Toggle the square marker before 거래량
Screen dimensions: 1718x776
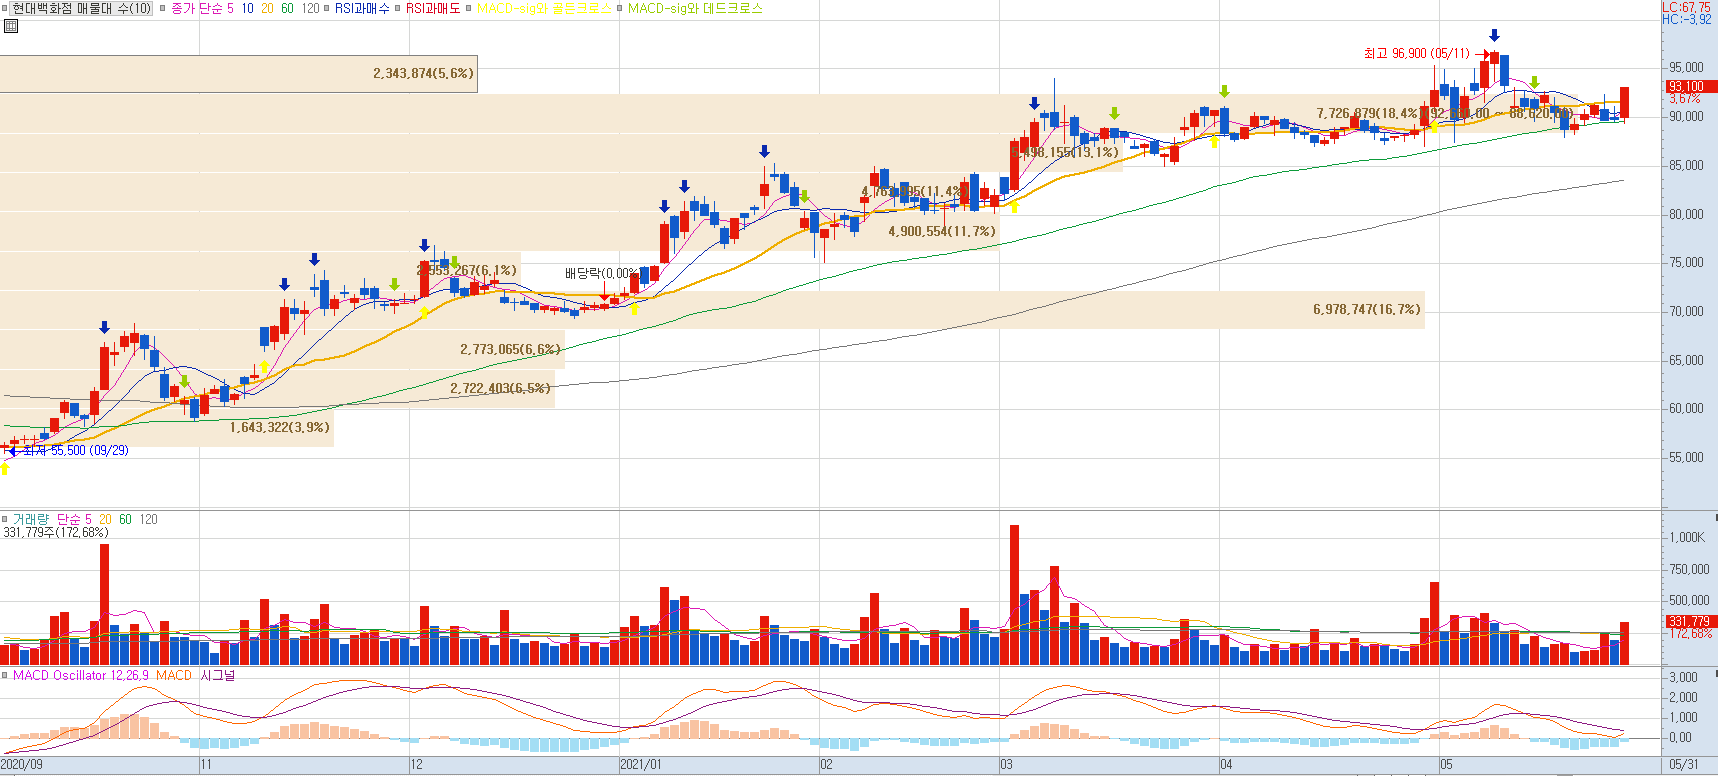(x=5, y=519)
